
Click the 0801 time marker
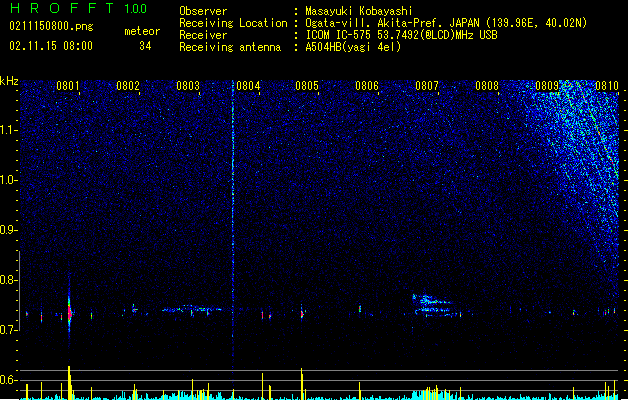(68, 86)
